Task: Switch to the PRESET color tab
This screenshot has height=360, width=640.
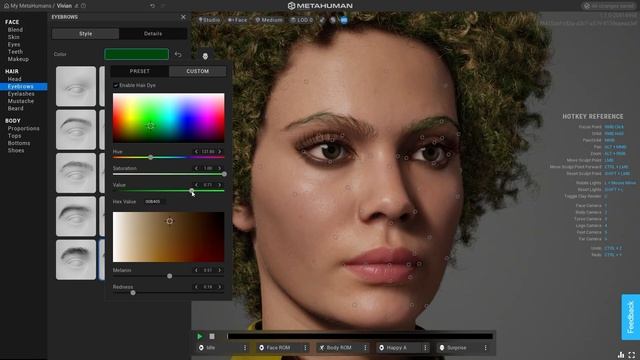Action: (x=140, y=71)
